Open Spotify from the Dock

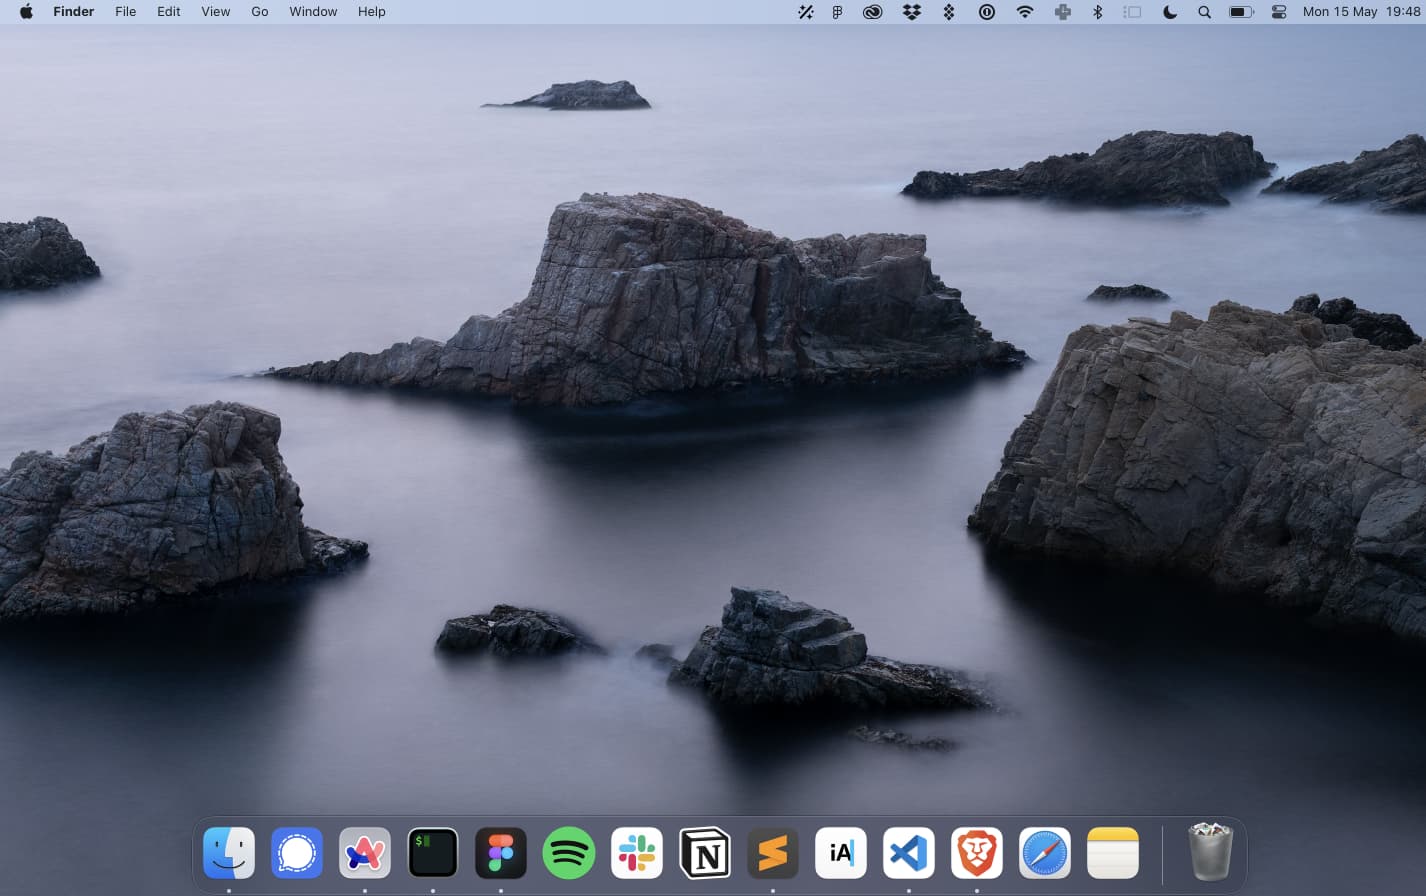click(x=568, y=853)
